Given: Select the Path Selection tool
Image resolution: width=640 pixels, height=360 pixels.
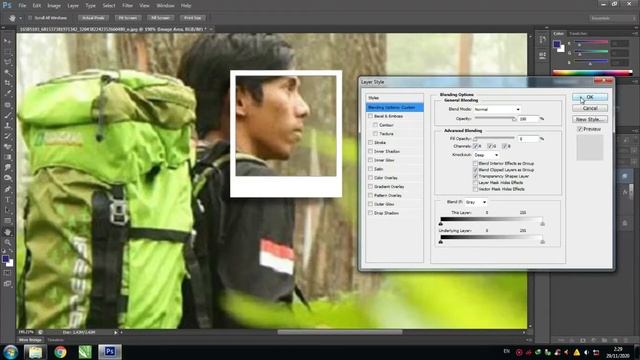Looking at the screenshot, I should click(x=8, y=210).
